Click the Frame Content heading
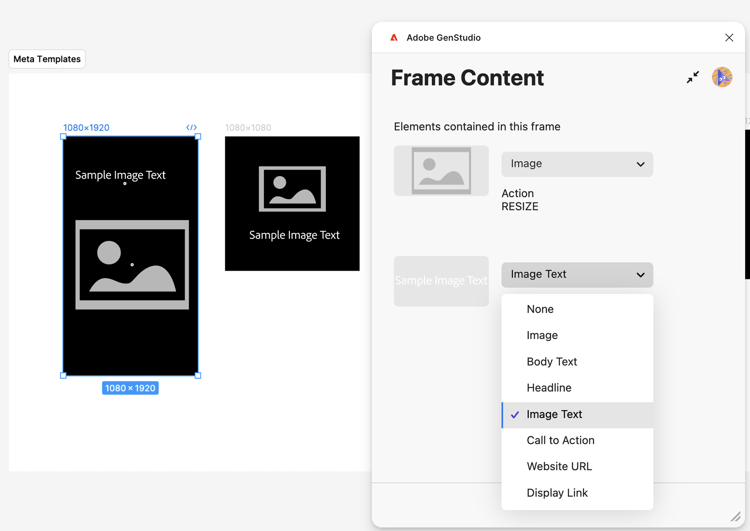This screenshot has width=750, height=531. (467, 78)
